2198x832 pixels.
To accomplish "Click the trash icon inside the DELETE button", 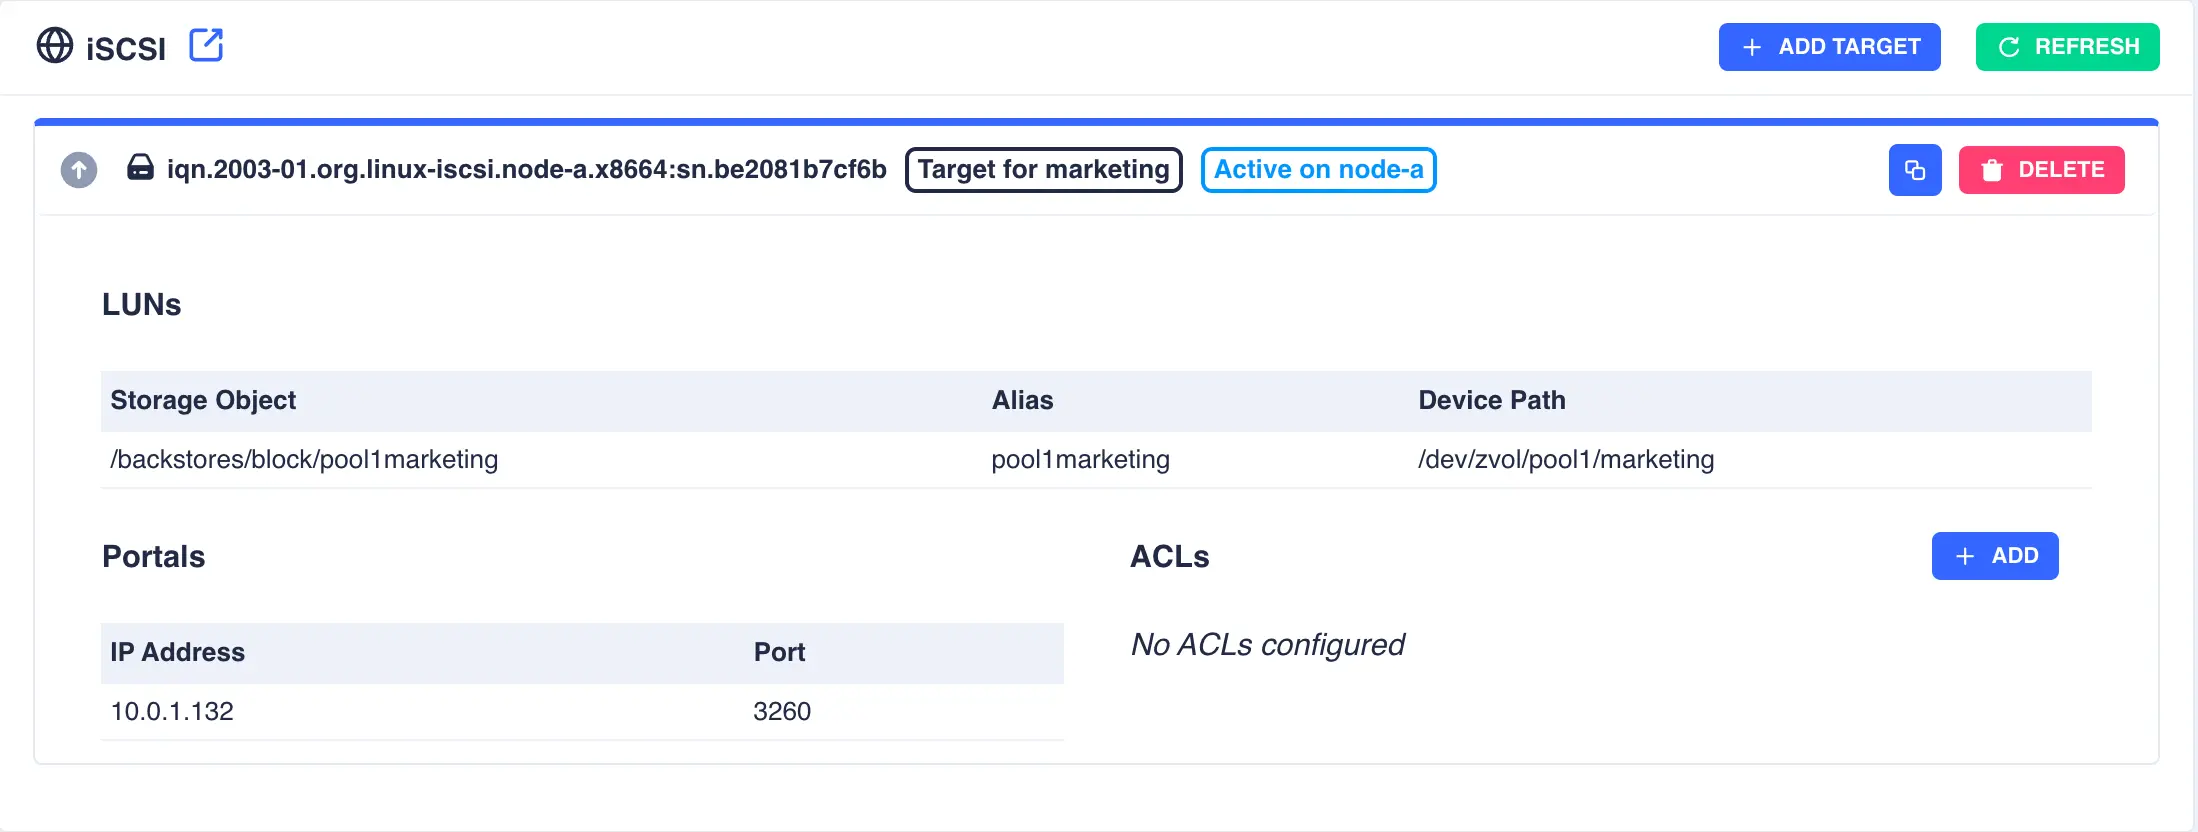I will [x=1991, y=169].
